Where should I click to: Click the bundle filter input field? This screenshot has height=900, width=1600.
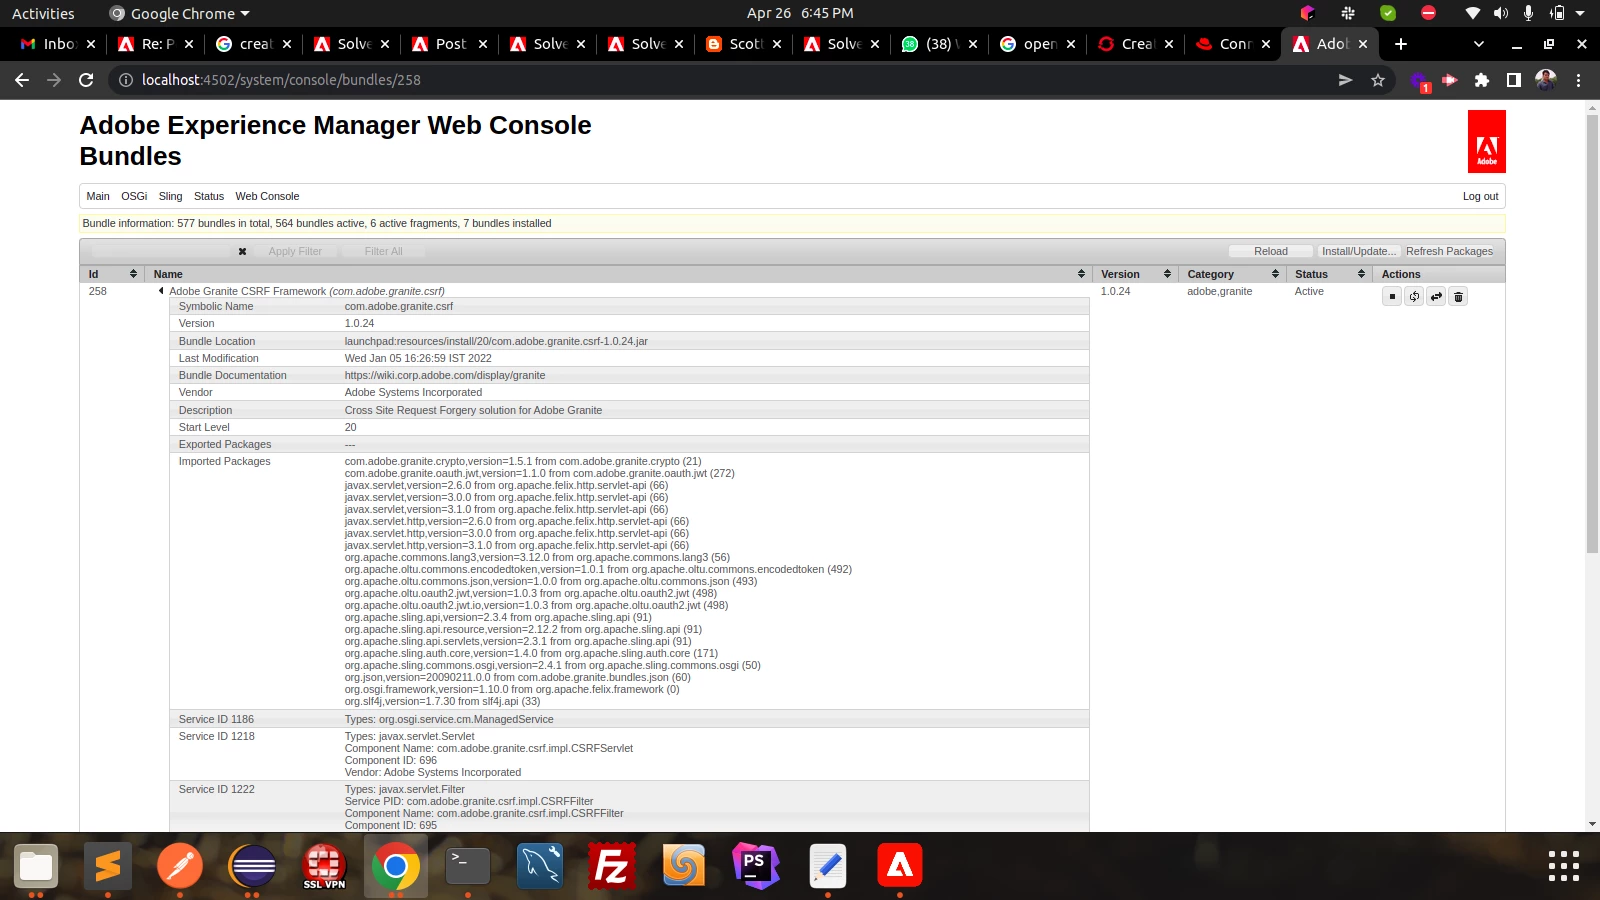coord(160,252)
